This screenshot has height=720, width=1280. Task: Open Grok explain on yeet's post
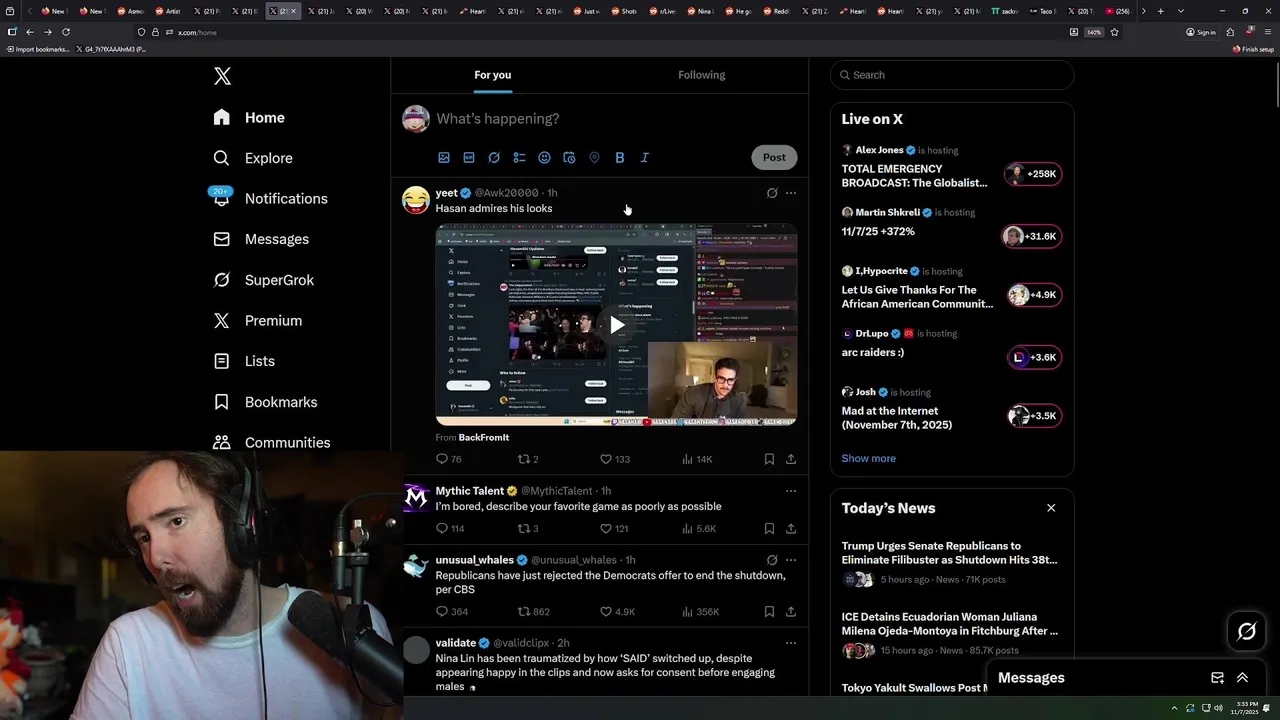771,193
